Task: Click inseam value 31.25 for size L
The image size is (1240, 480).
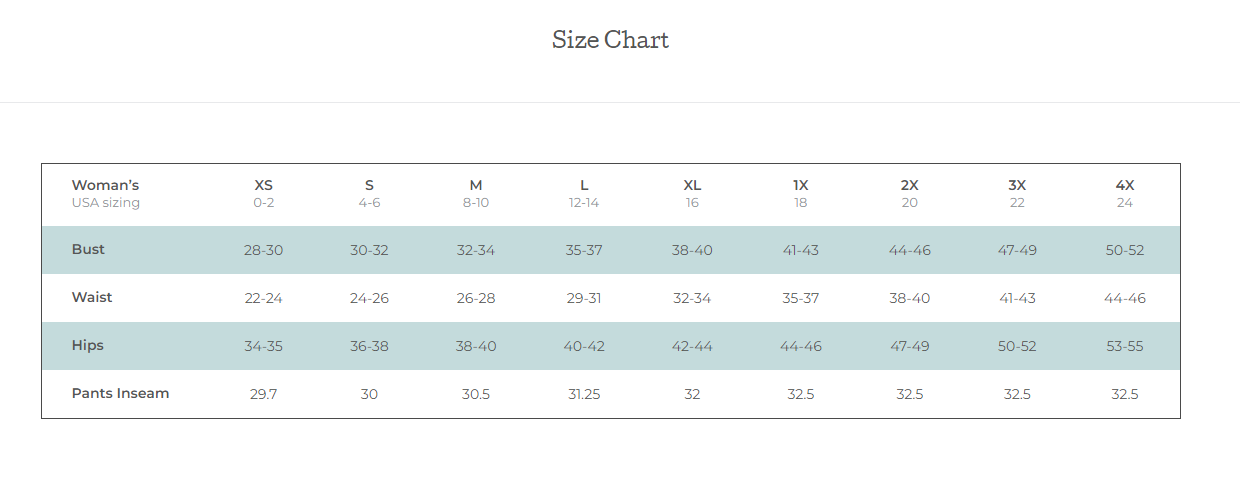Action: pos(584,394)
